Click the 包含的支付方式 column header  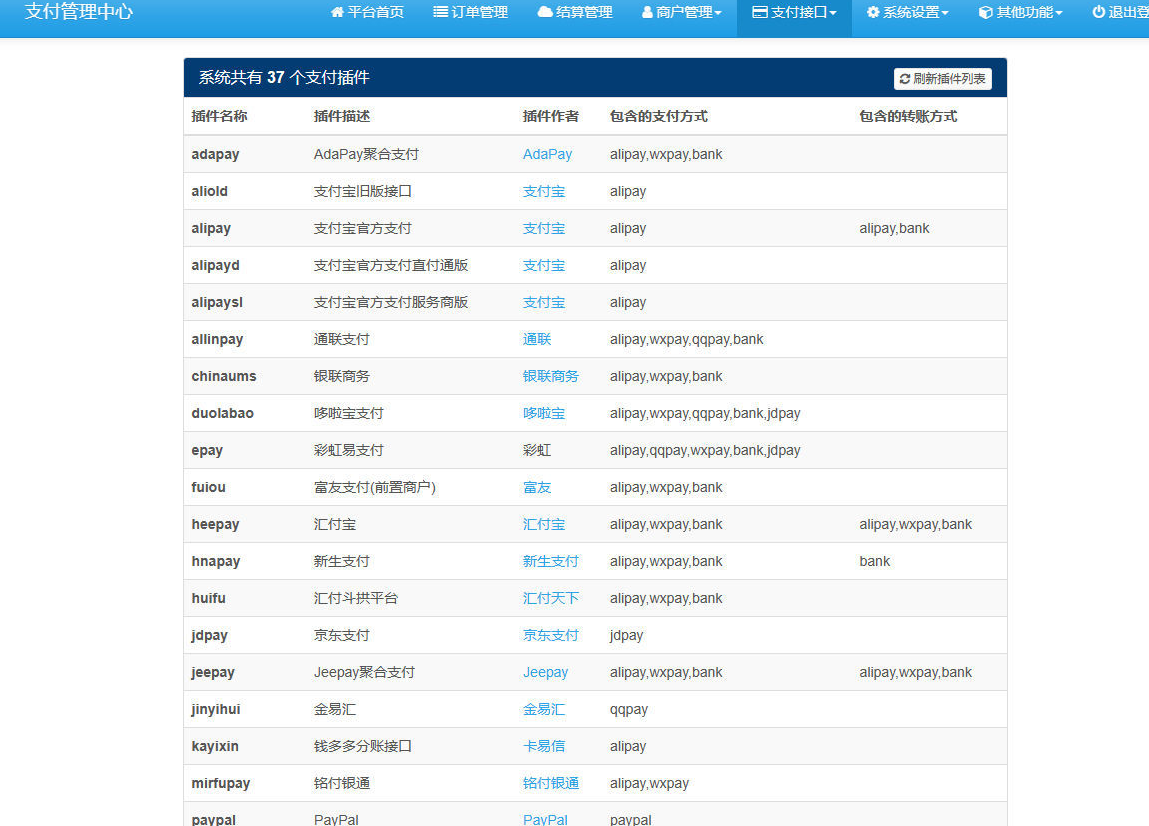[659, 117]
